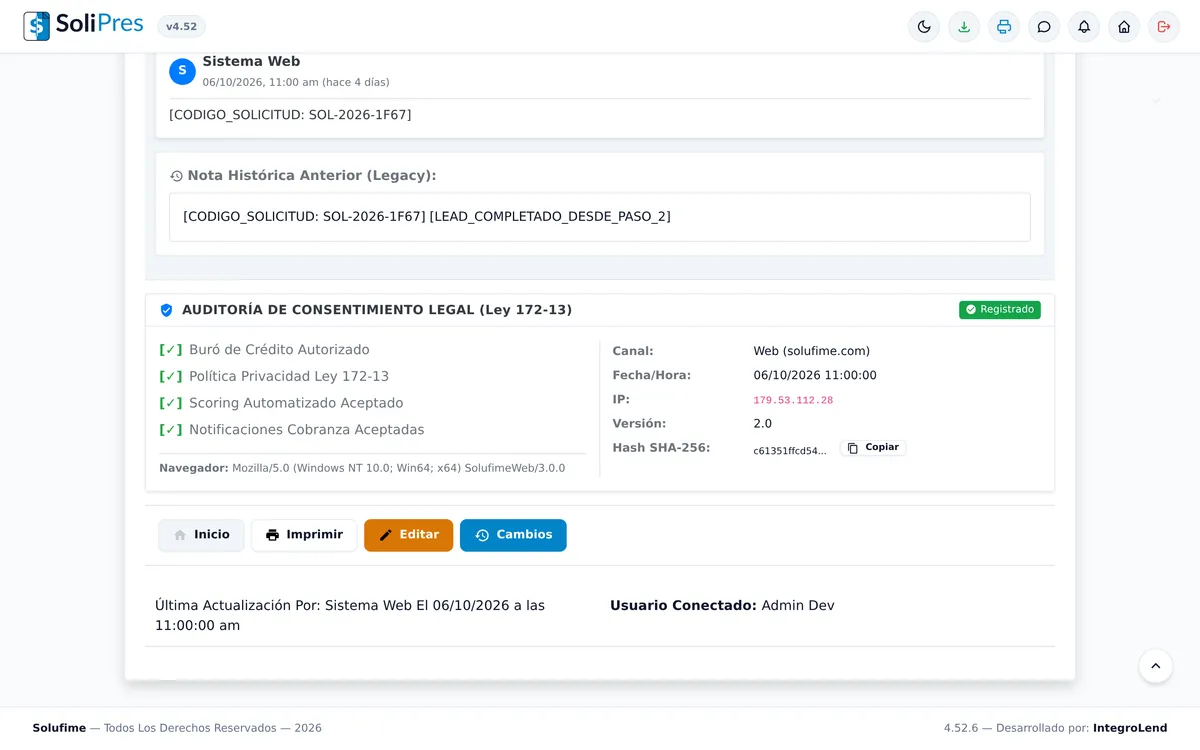1200x750 pixels.
Task: Click the download icon in header
Action: tap(964, 27)
